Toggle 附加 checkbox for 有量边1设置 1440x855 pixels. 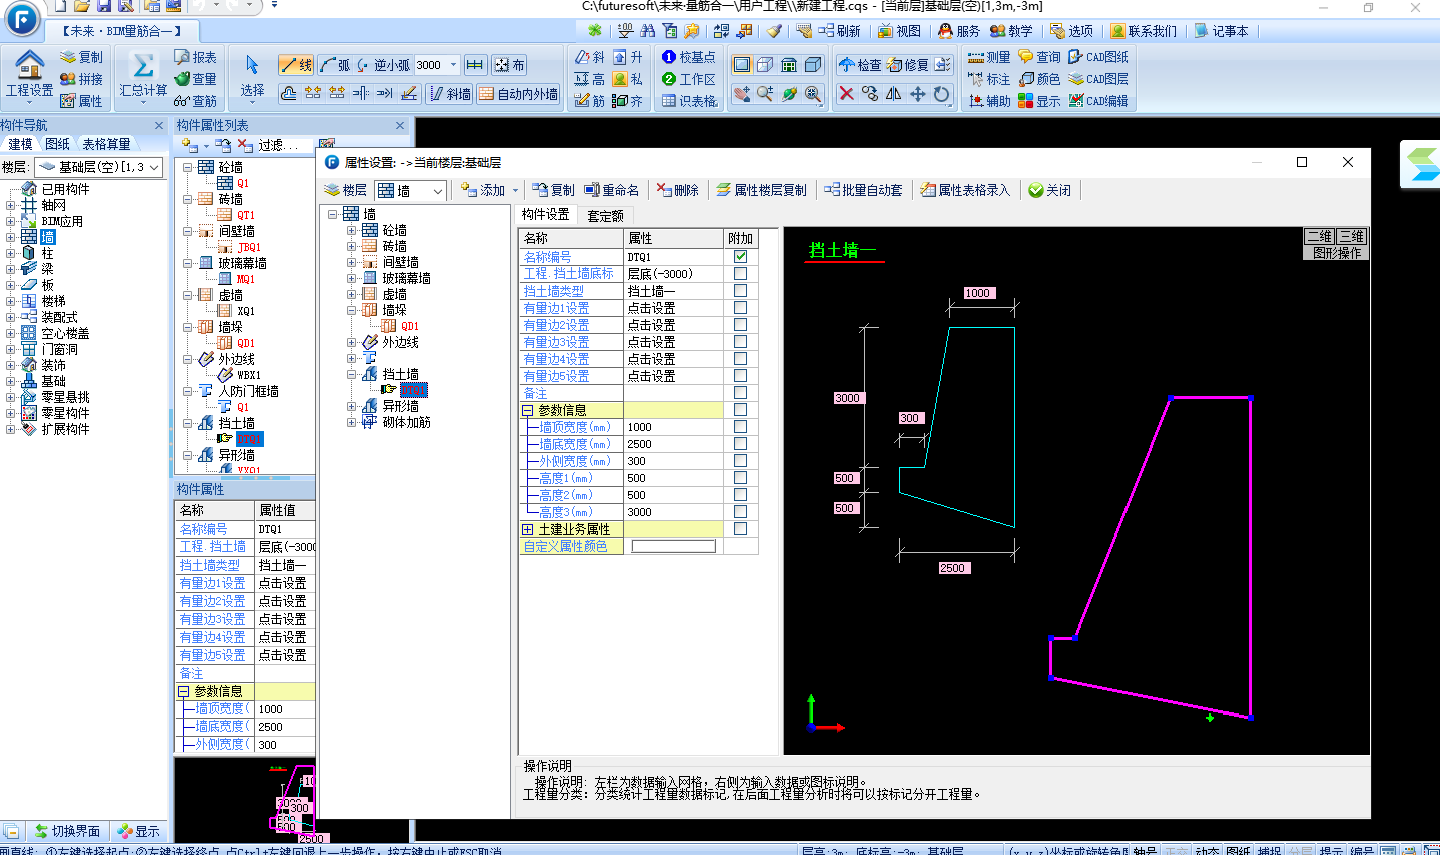click(740, 307)
